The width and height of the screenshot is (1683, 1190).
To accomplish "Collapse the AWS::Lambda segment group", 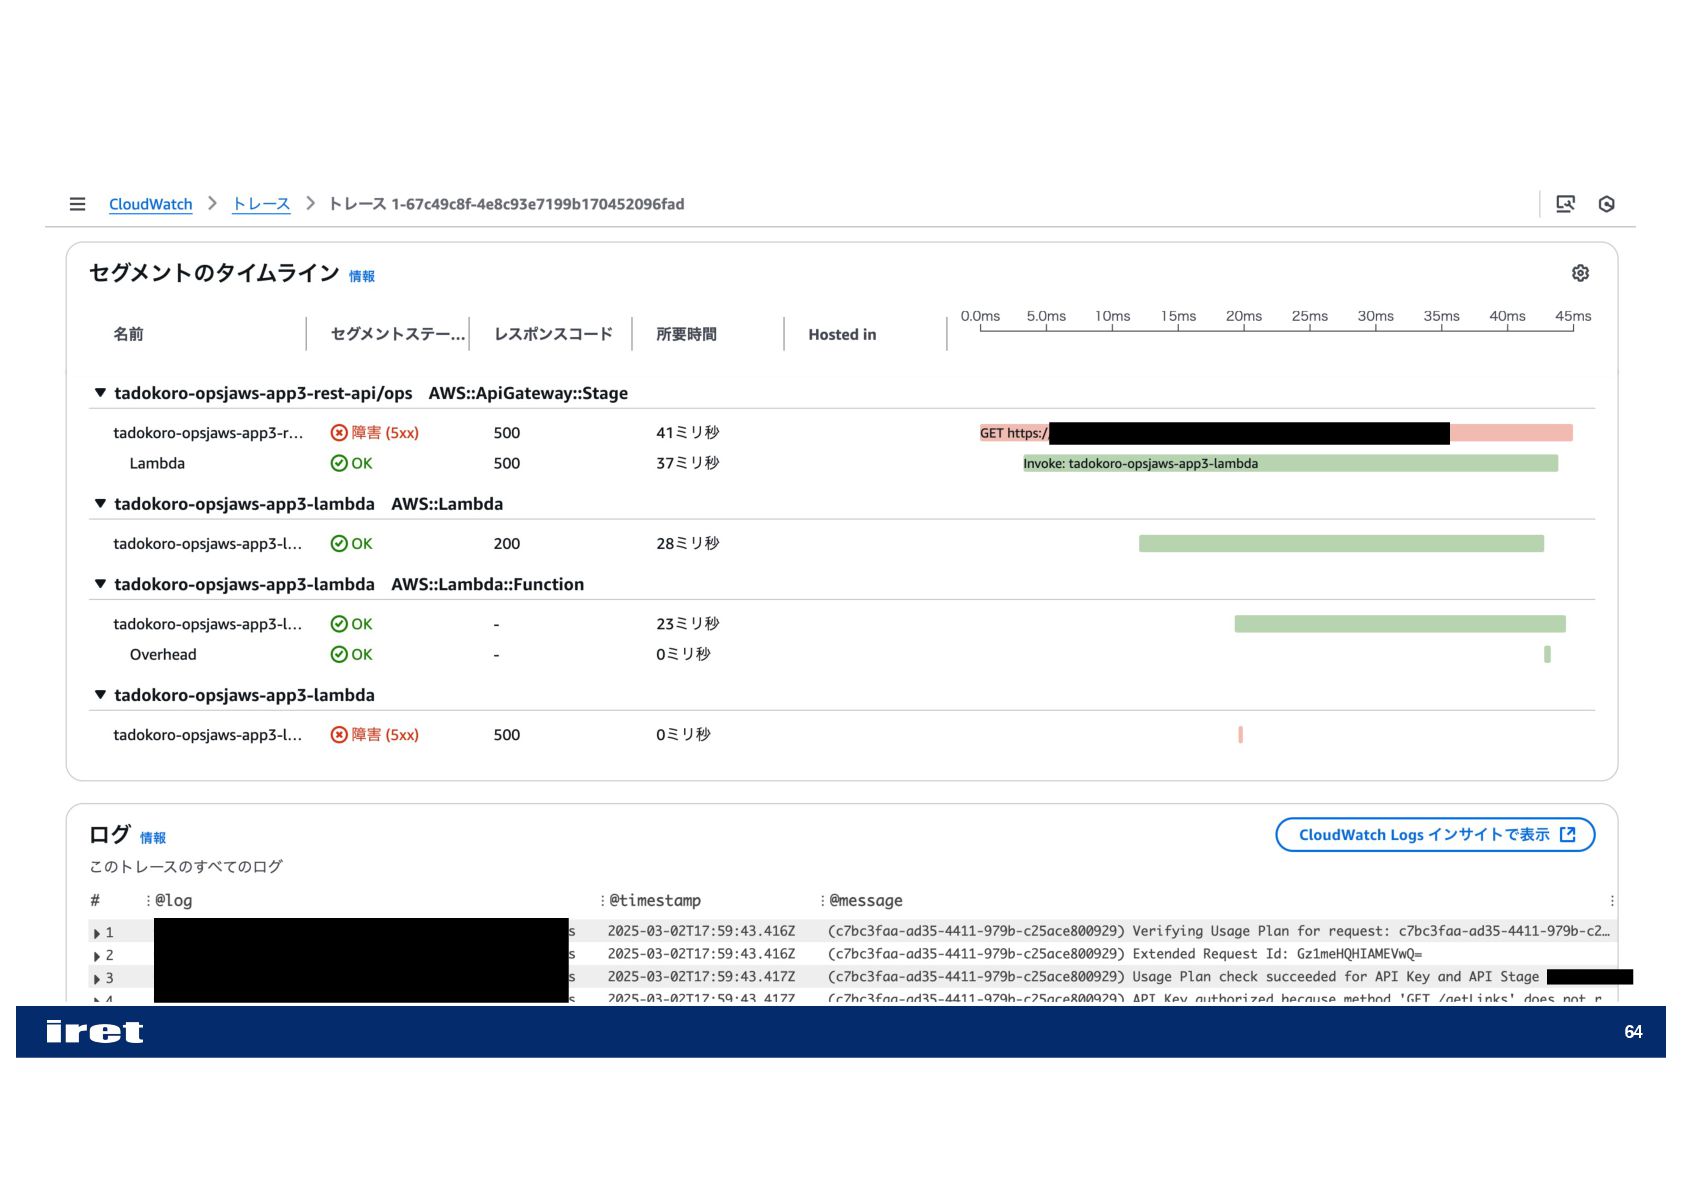I will click(x=100, y=504).
